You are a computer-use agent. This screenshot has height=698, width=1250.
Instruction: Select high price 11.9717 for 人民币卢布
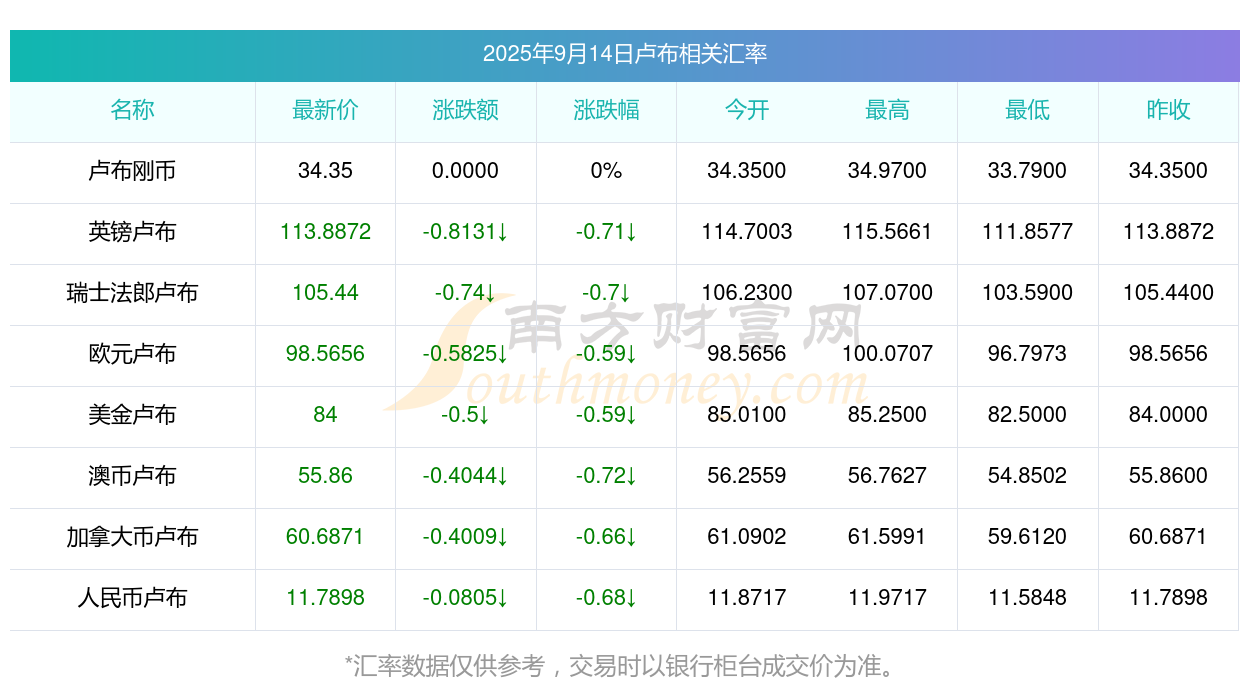point(887,598)
